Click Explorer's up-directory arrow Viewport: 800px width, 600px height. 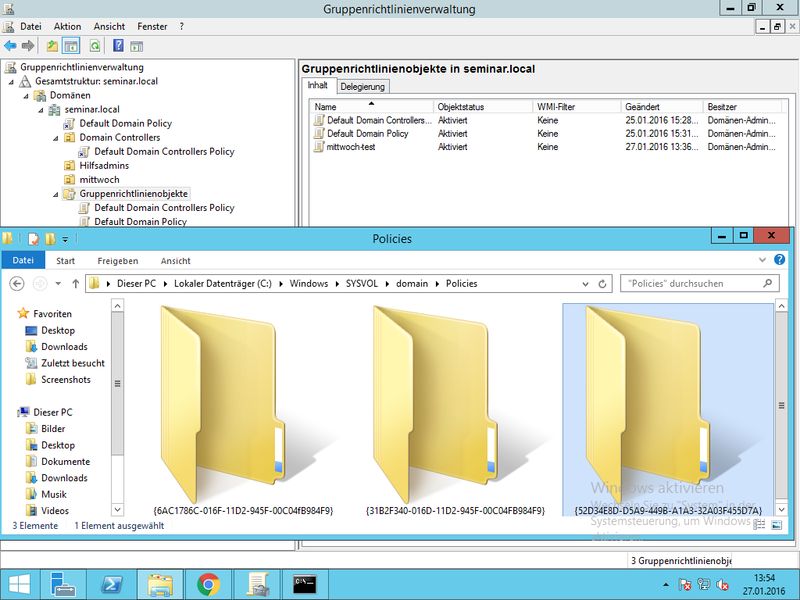coord(76,284)
